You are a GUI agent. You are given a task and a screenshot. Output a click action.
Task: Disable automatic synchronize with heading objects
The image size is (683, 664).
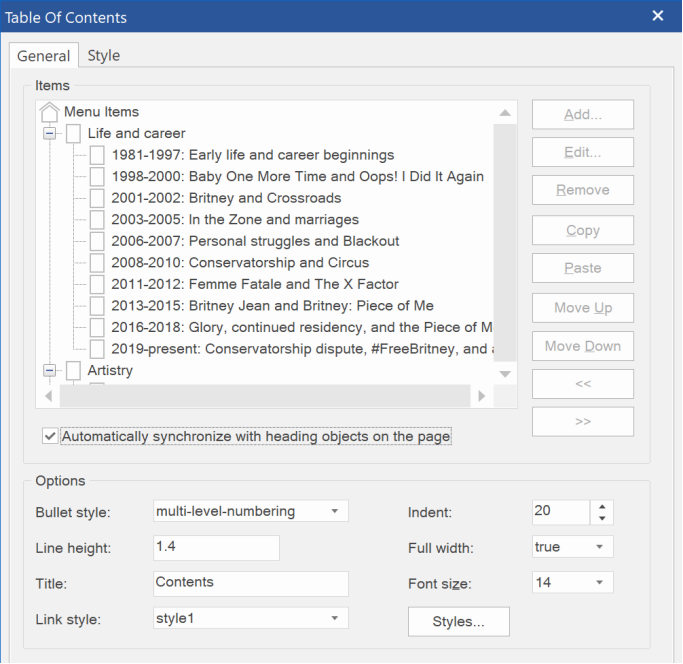[x=50, y=436]
